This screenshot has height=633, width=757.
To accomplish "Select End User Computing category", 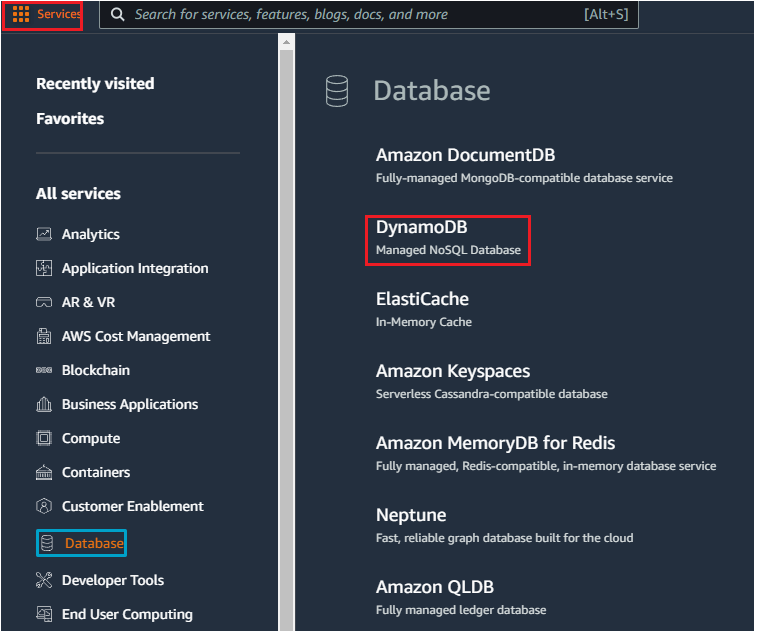I will 126,614.
